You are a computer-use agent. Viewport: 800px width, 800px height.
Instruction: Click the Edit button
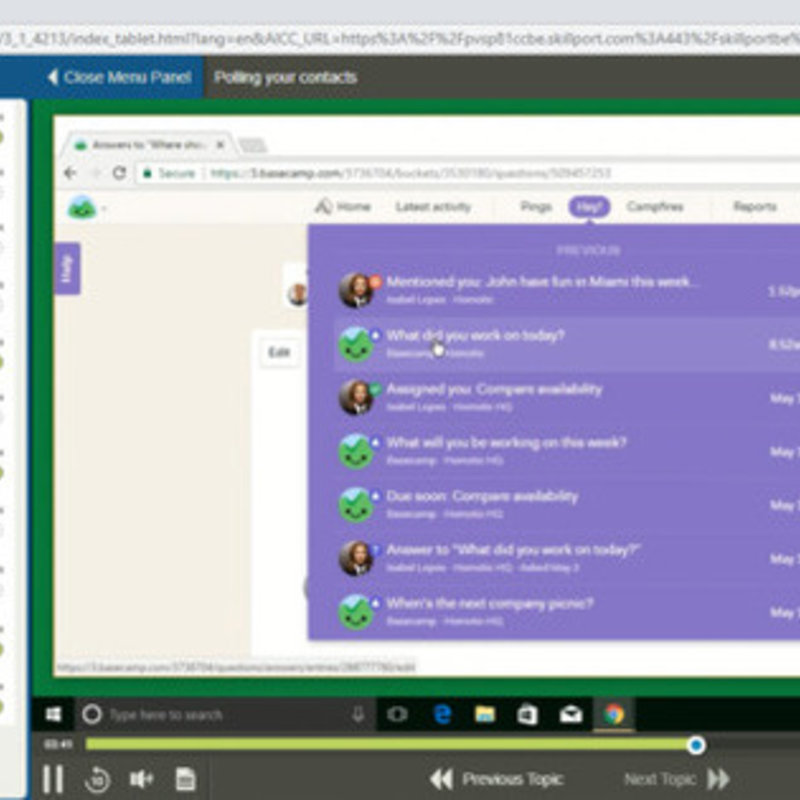tap(279, 352)
